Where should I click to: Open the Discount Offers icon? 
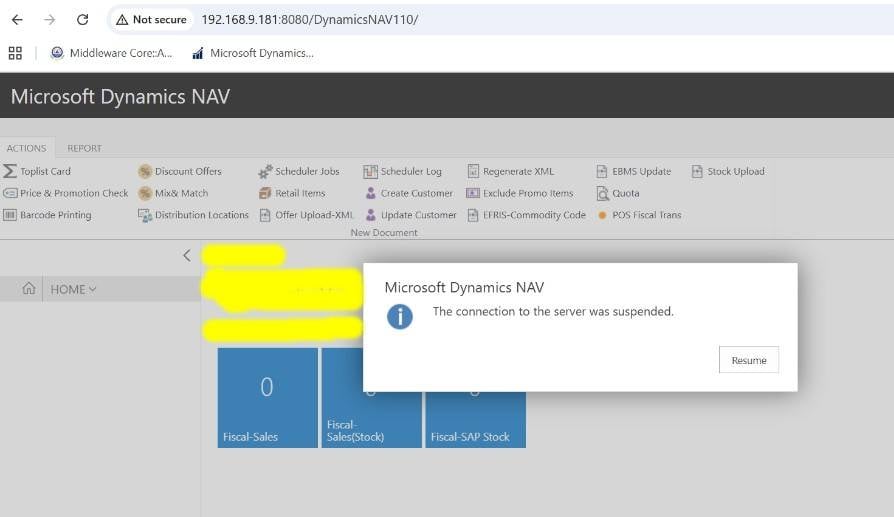145,171
